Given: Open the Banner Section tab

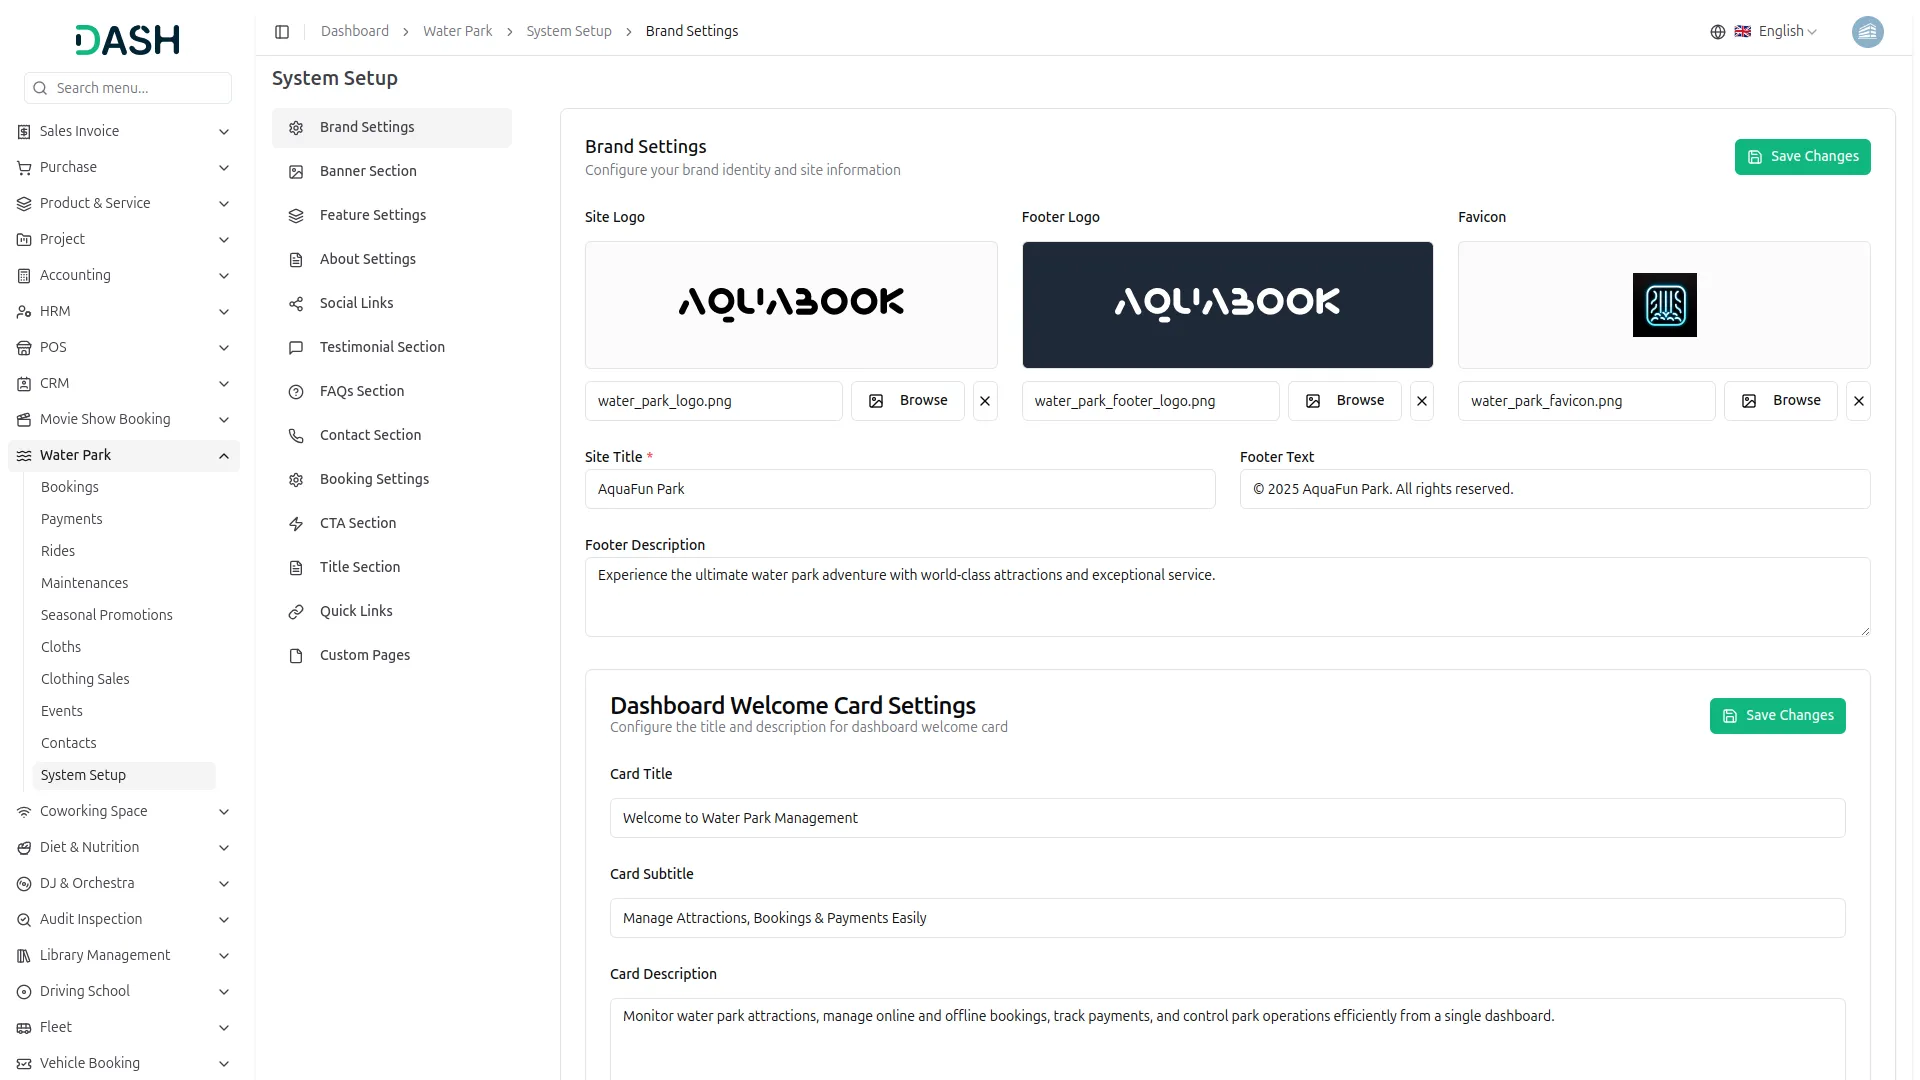Looking at the screenshot, I should 368,171.
